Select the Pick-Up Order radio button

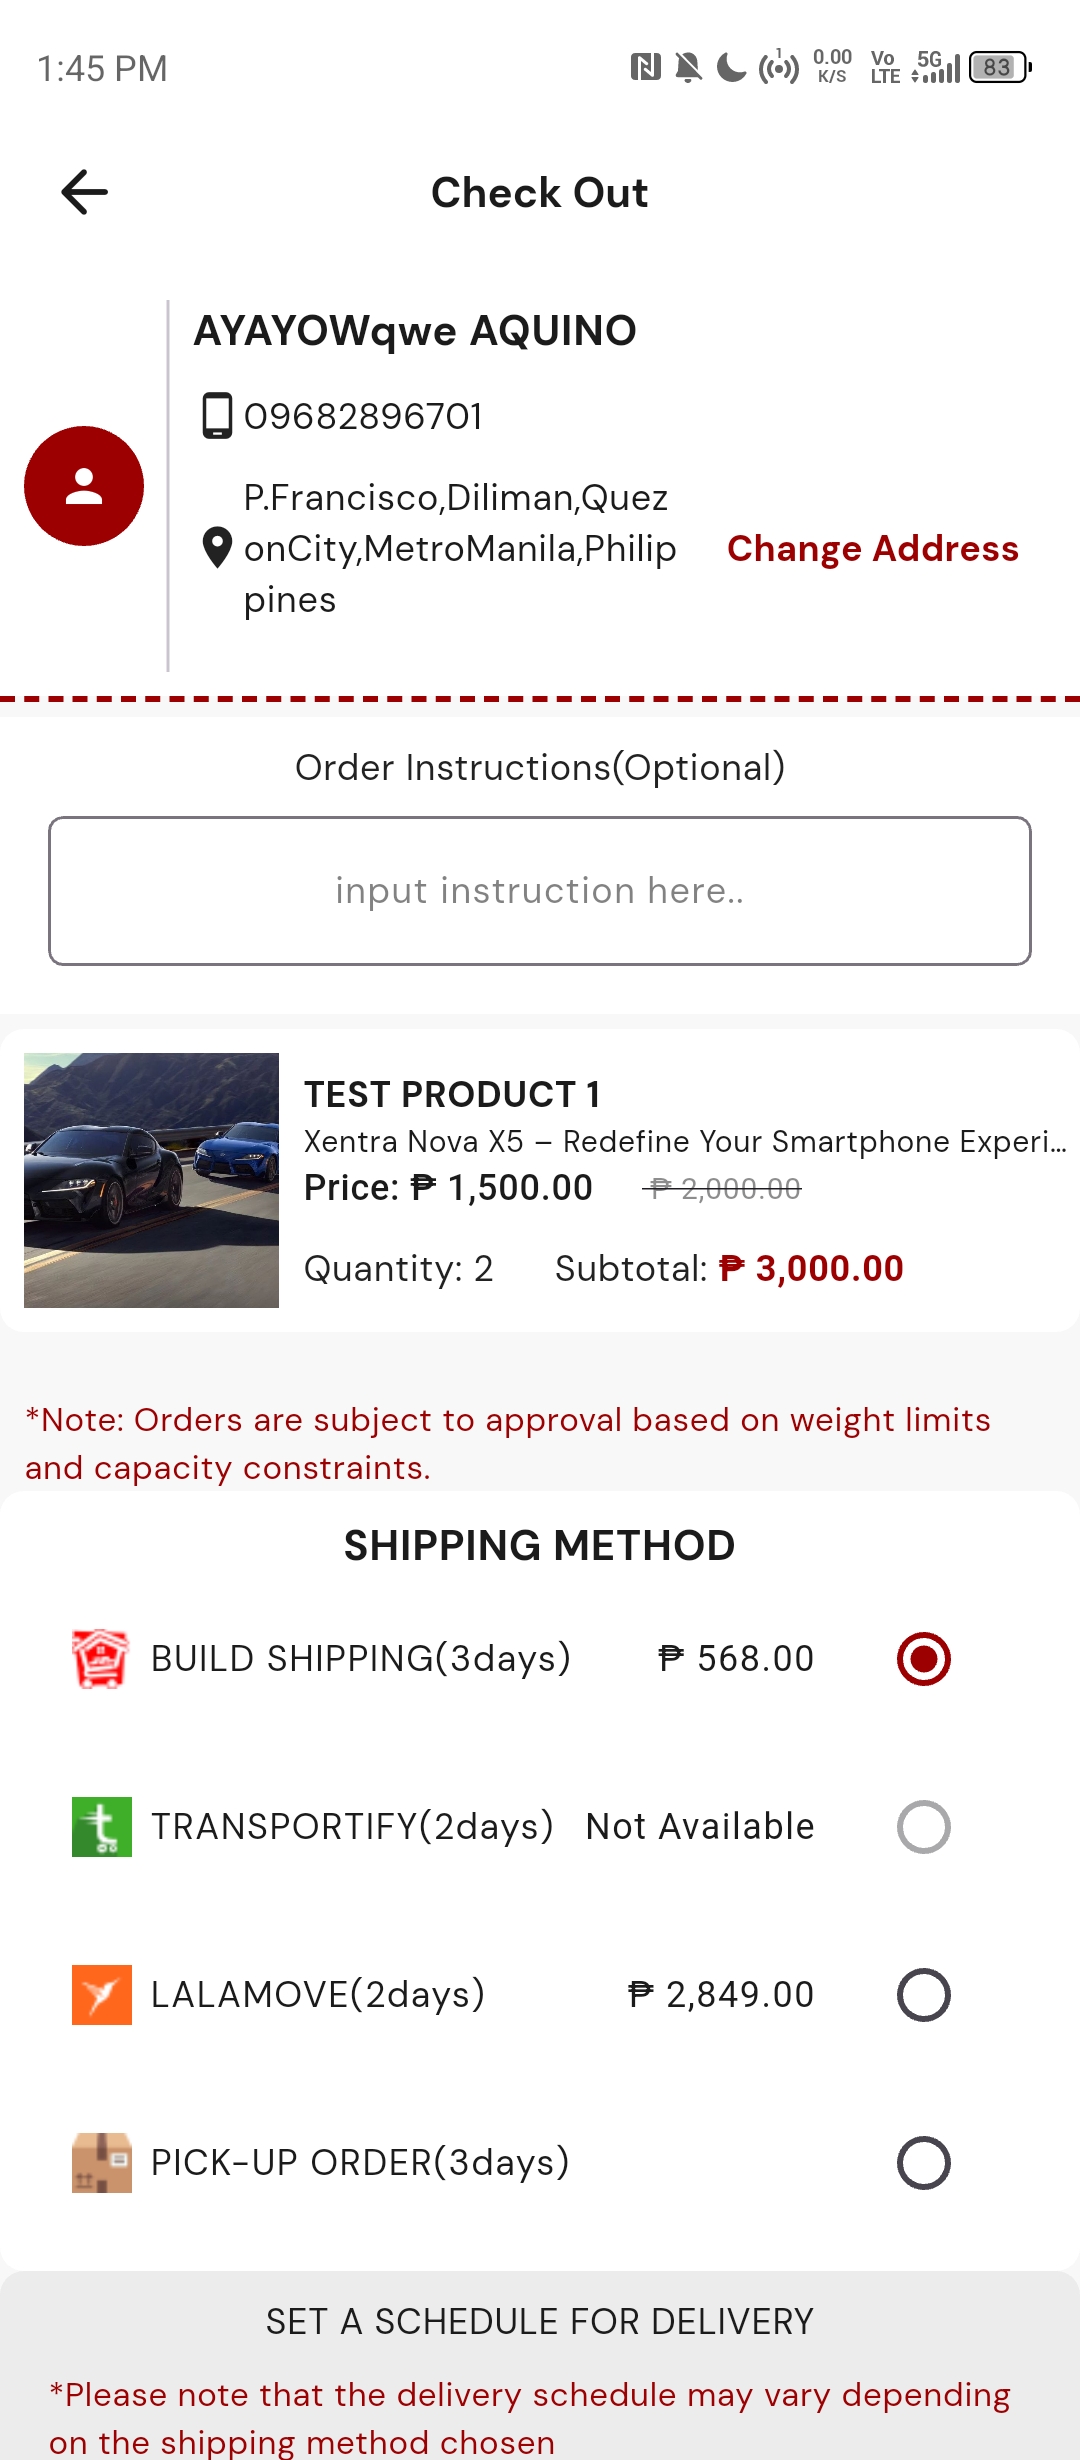(x=923, y=2163)
